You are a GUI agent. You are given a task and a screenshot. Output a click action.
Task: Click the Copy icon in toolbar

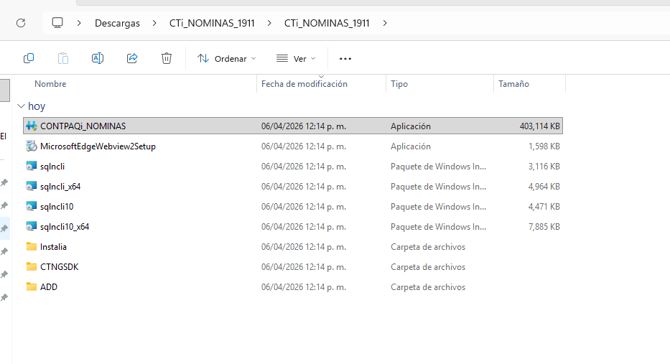tap(29, 58)
